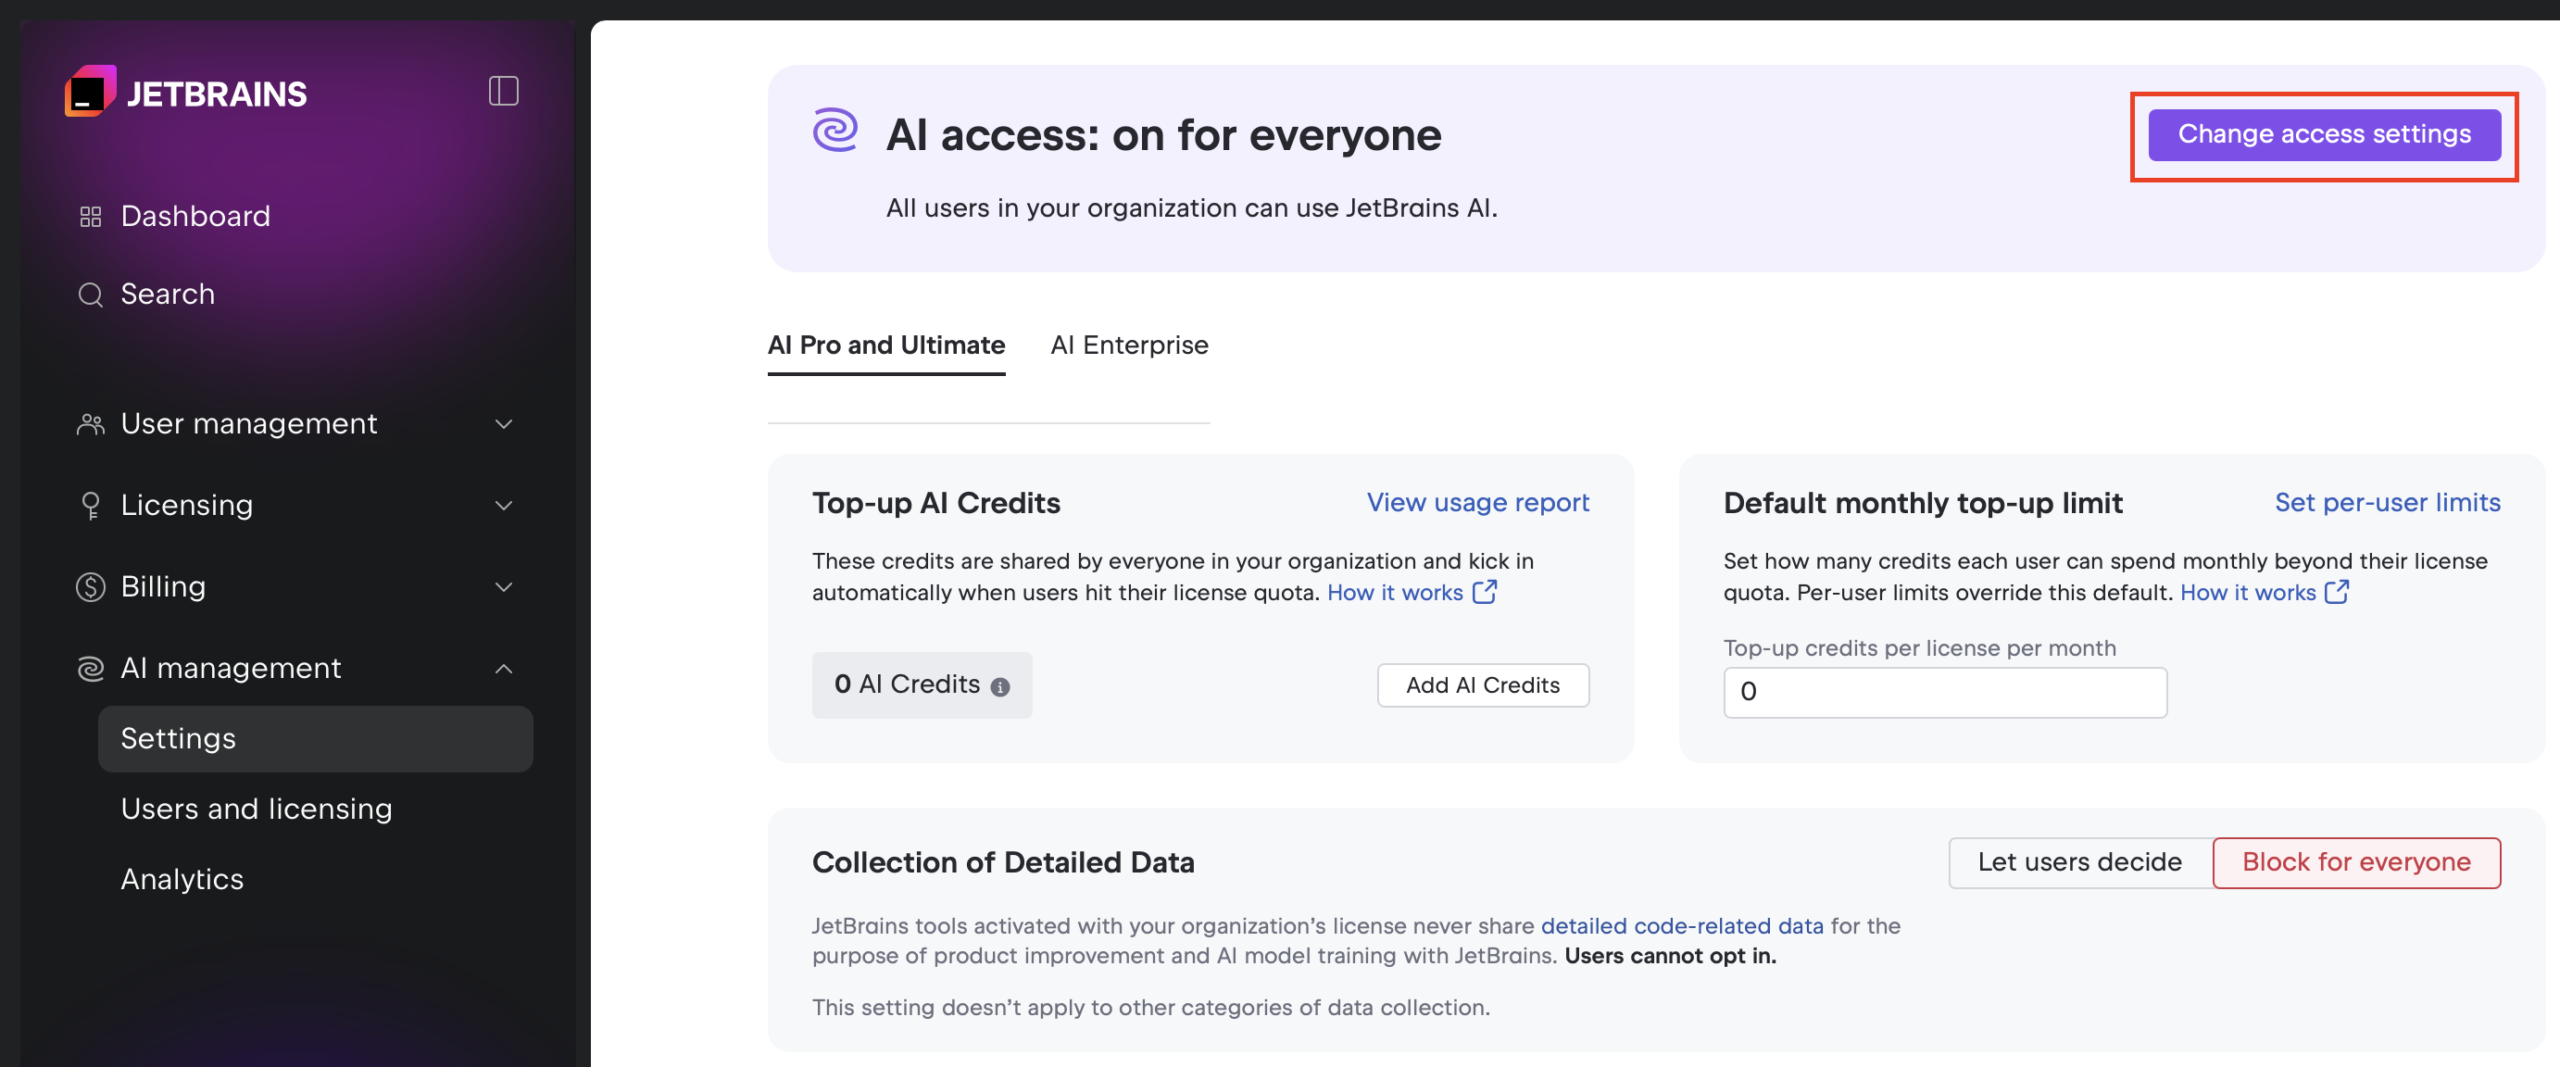Collapse the sidebar with panel toggle icon
Screen dimensions: 2560x1067
(503, 91)
